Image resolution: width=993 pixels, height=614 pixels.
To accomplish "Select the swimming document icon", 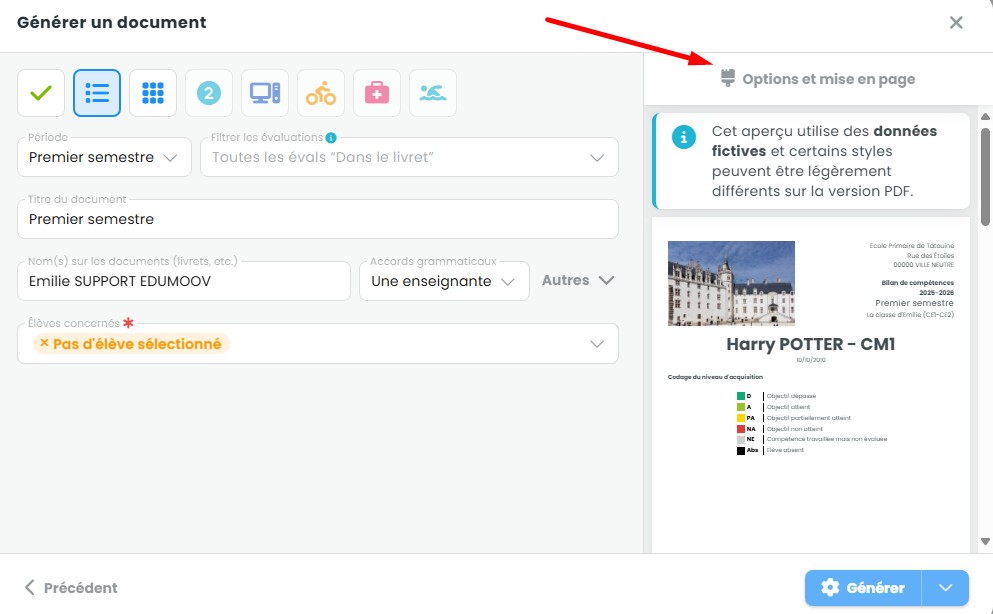I will point(433,94).
